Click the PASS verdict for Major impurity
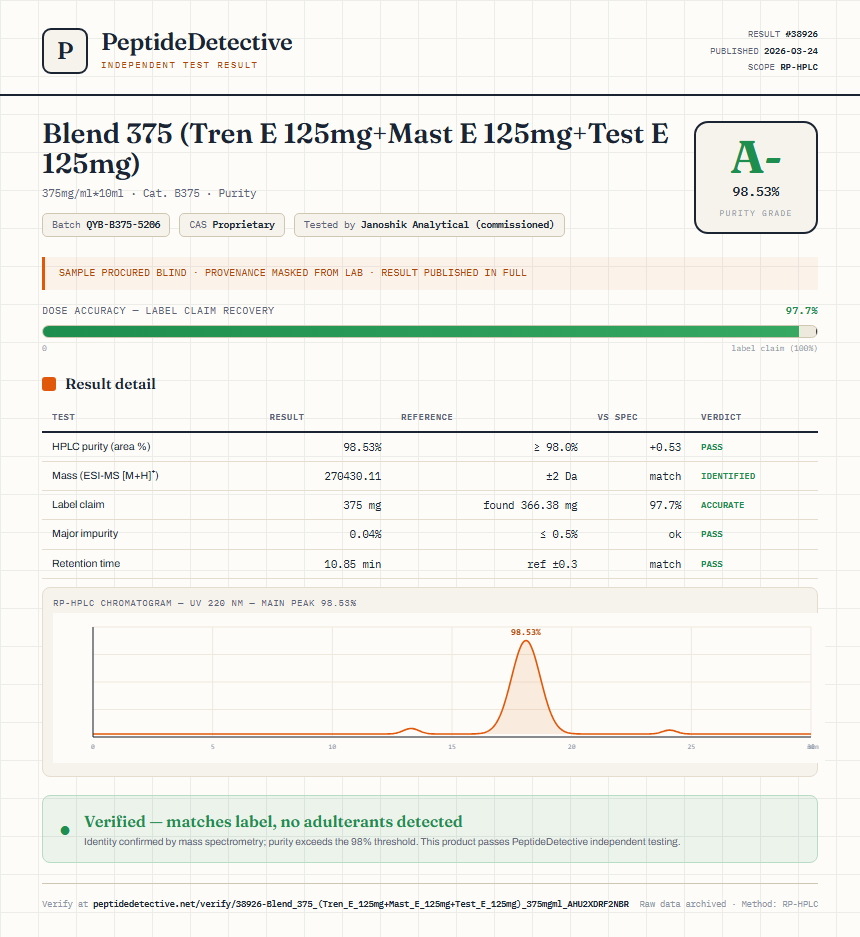Screen dimensions: 860x937 [712, 534]
